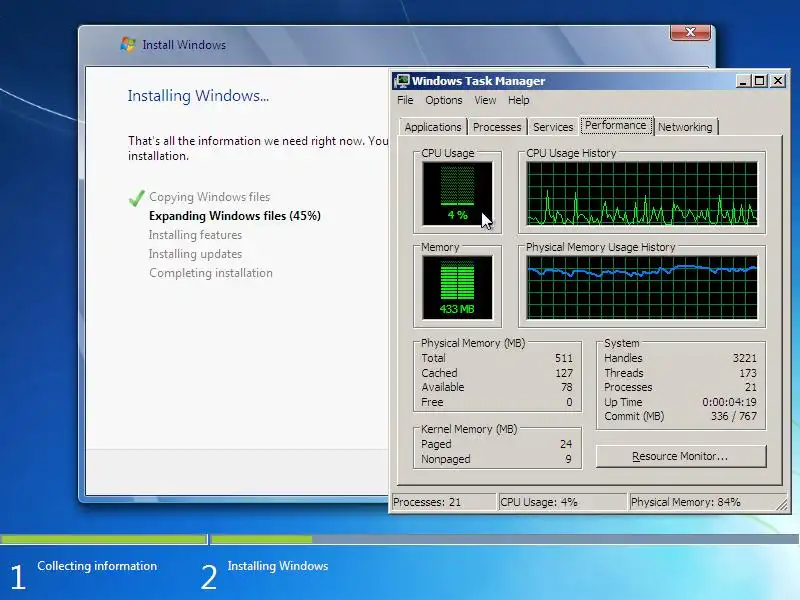
Task: Click 'Physical Memory: 84%' in status bar
Action: (686, 502)
